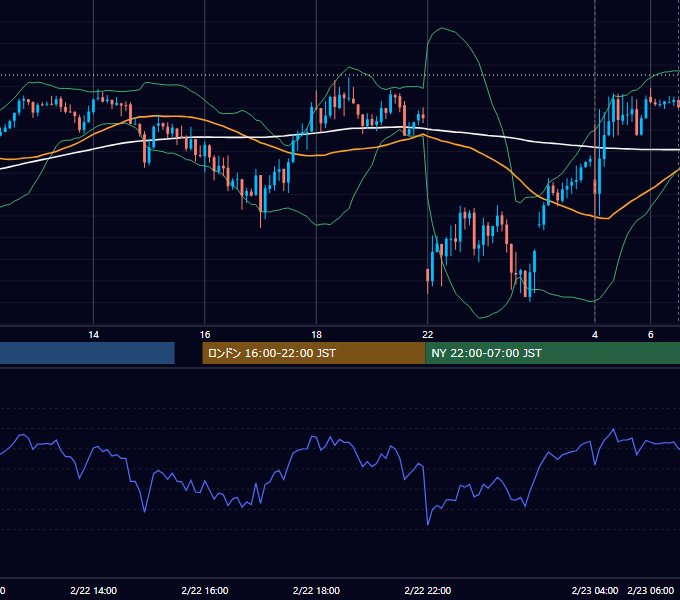Click the hour label 22 on price chart axis

(428, 335)
